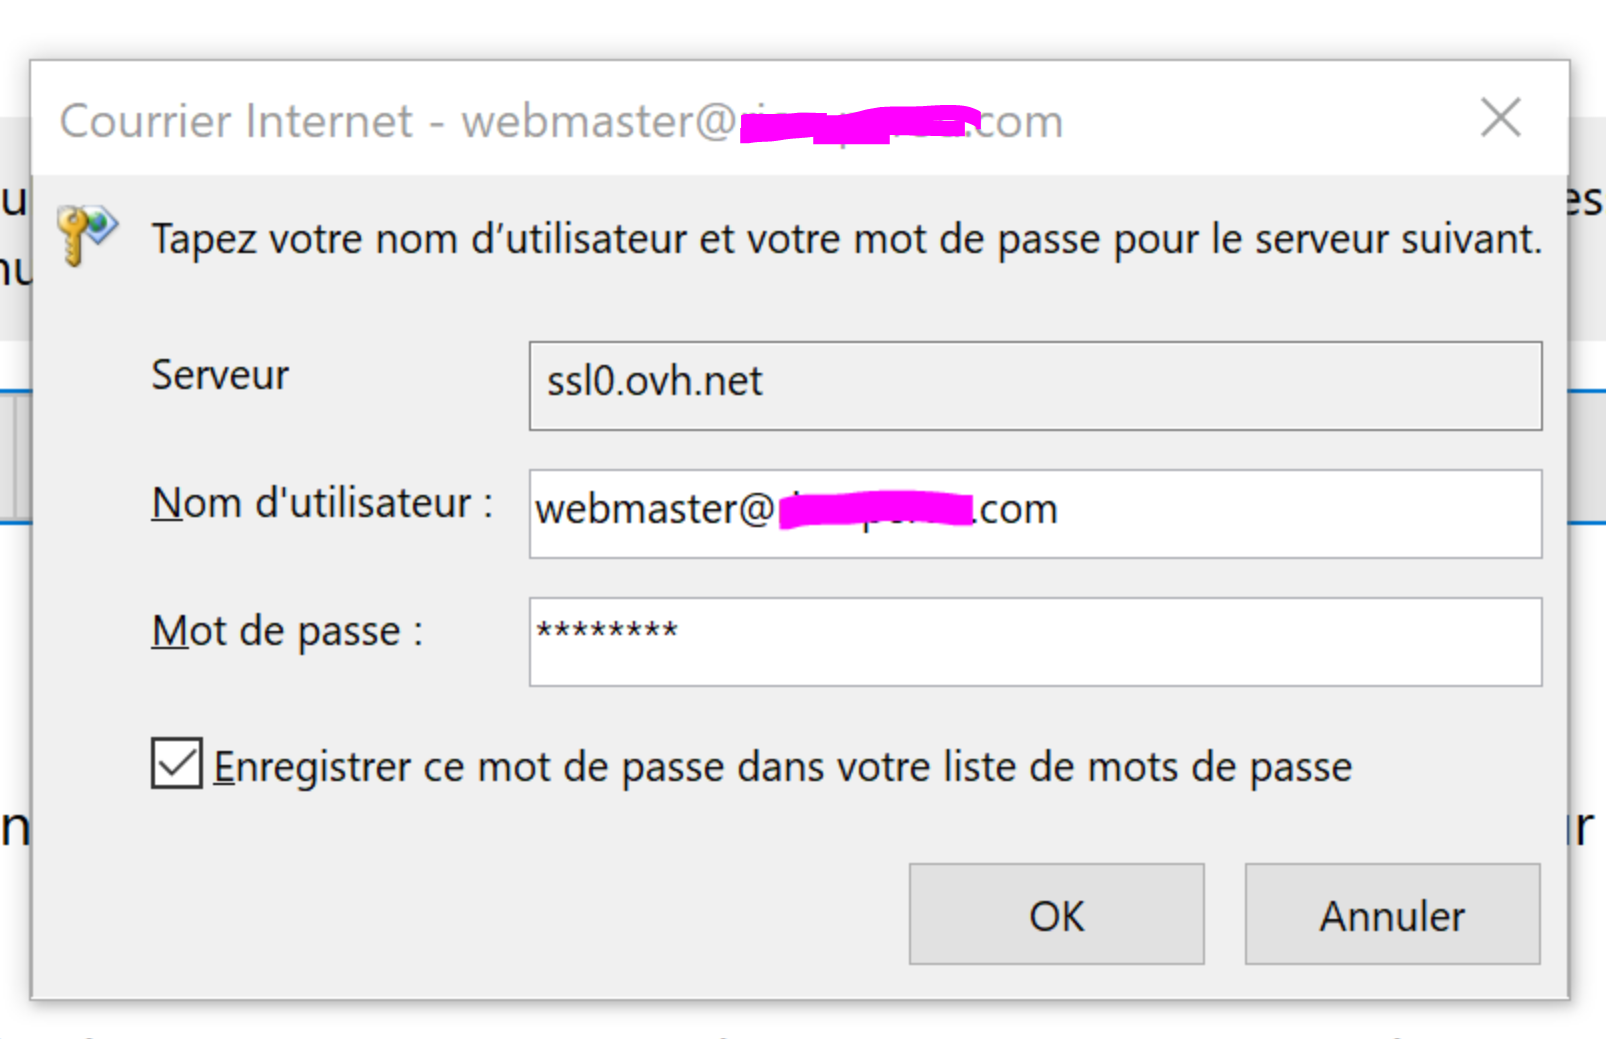
Task: Click the Serveur field showing ssl0.ovh.net
Action: [x=1035, y=386]
